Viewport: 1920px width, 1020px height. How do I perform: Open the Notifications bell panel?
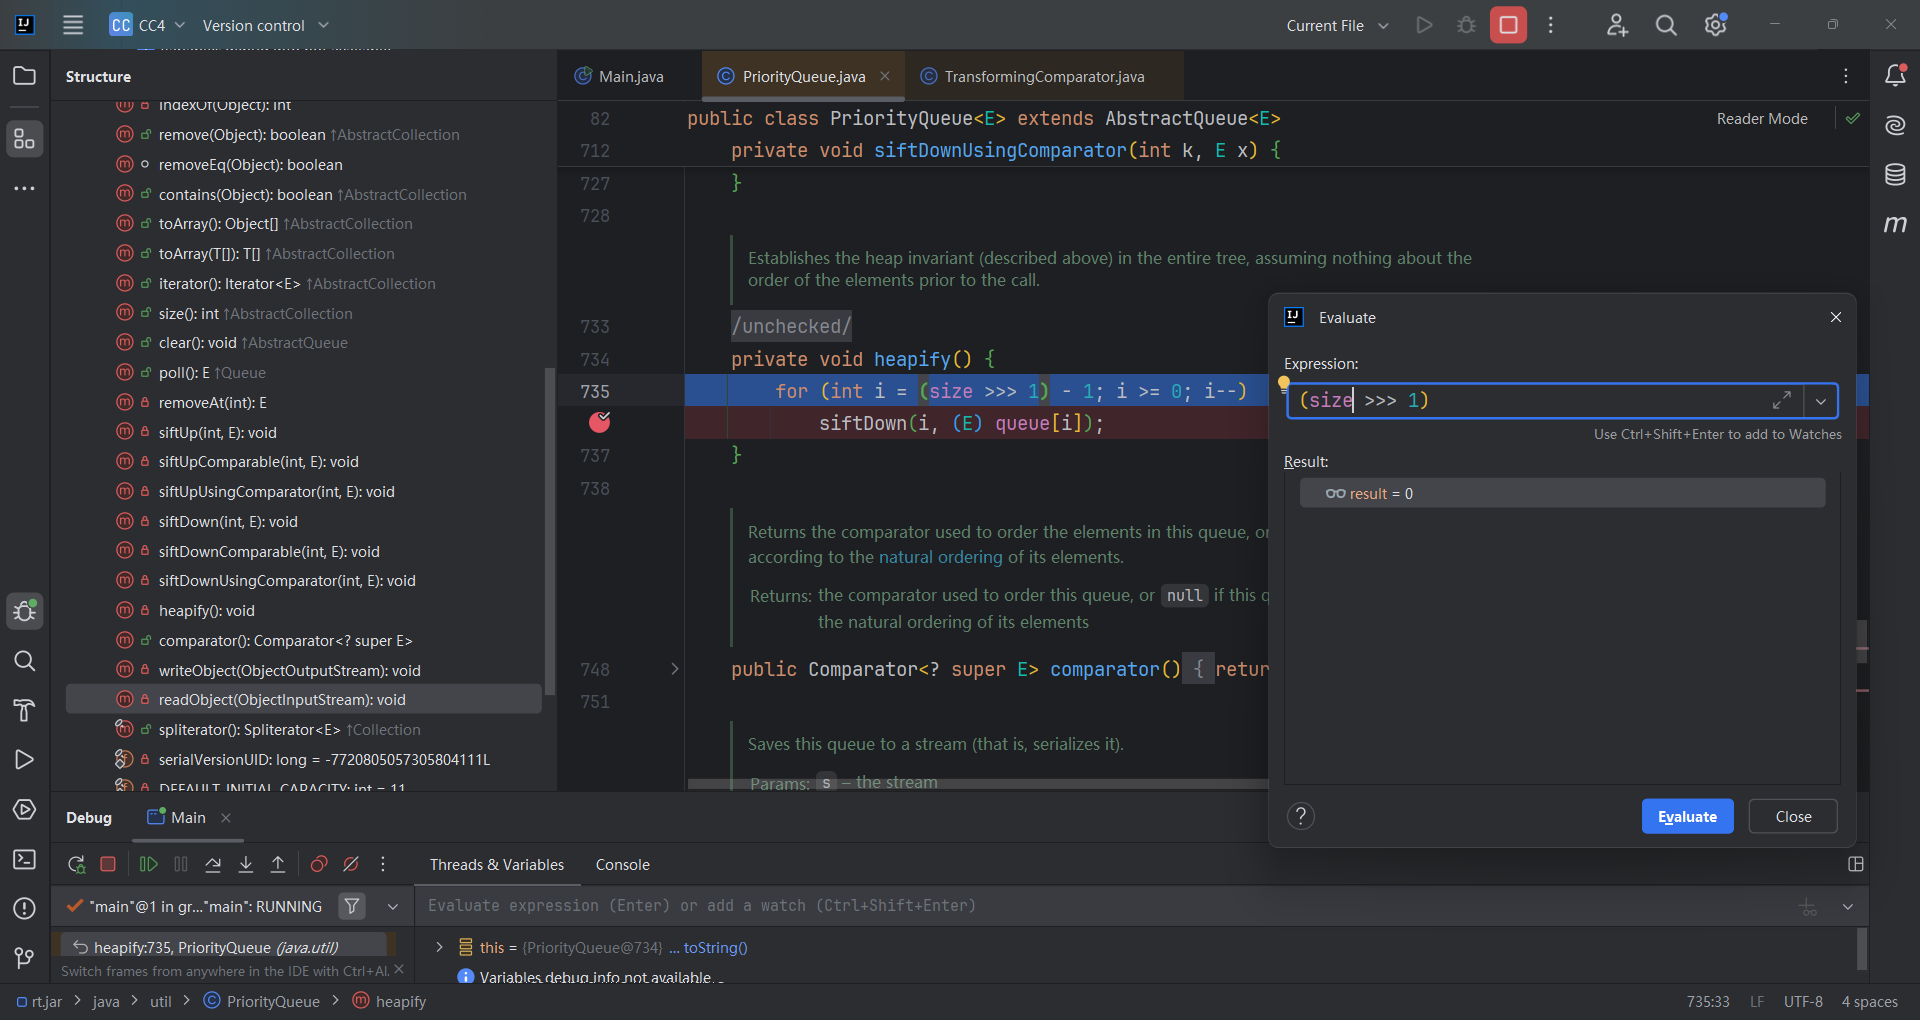(x=1895, y=76)
